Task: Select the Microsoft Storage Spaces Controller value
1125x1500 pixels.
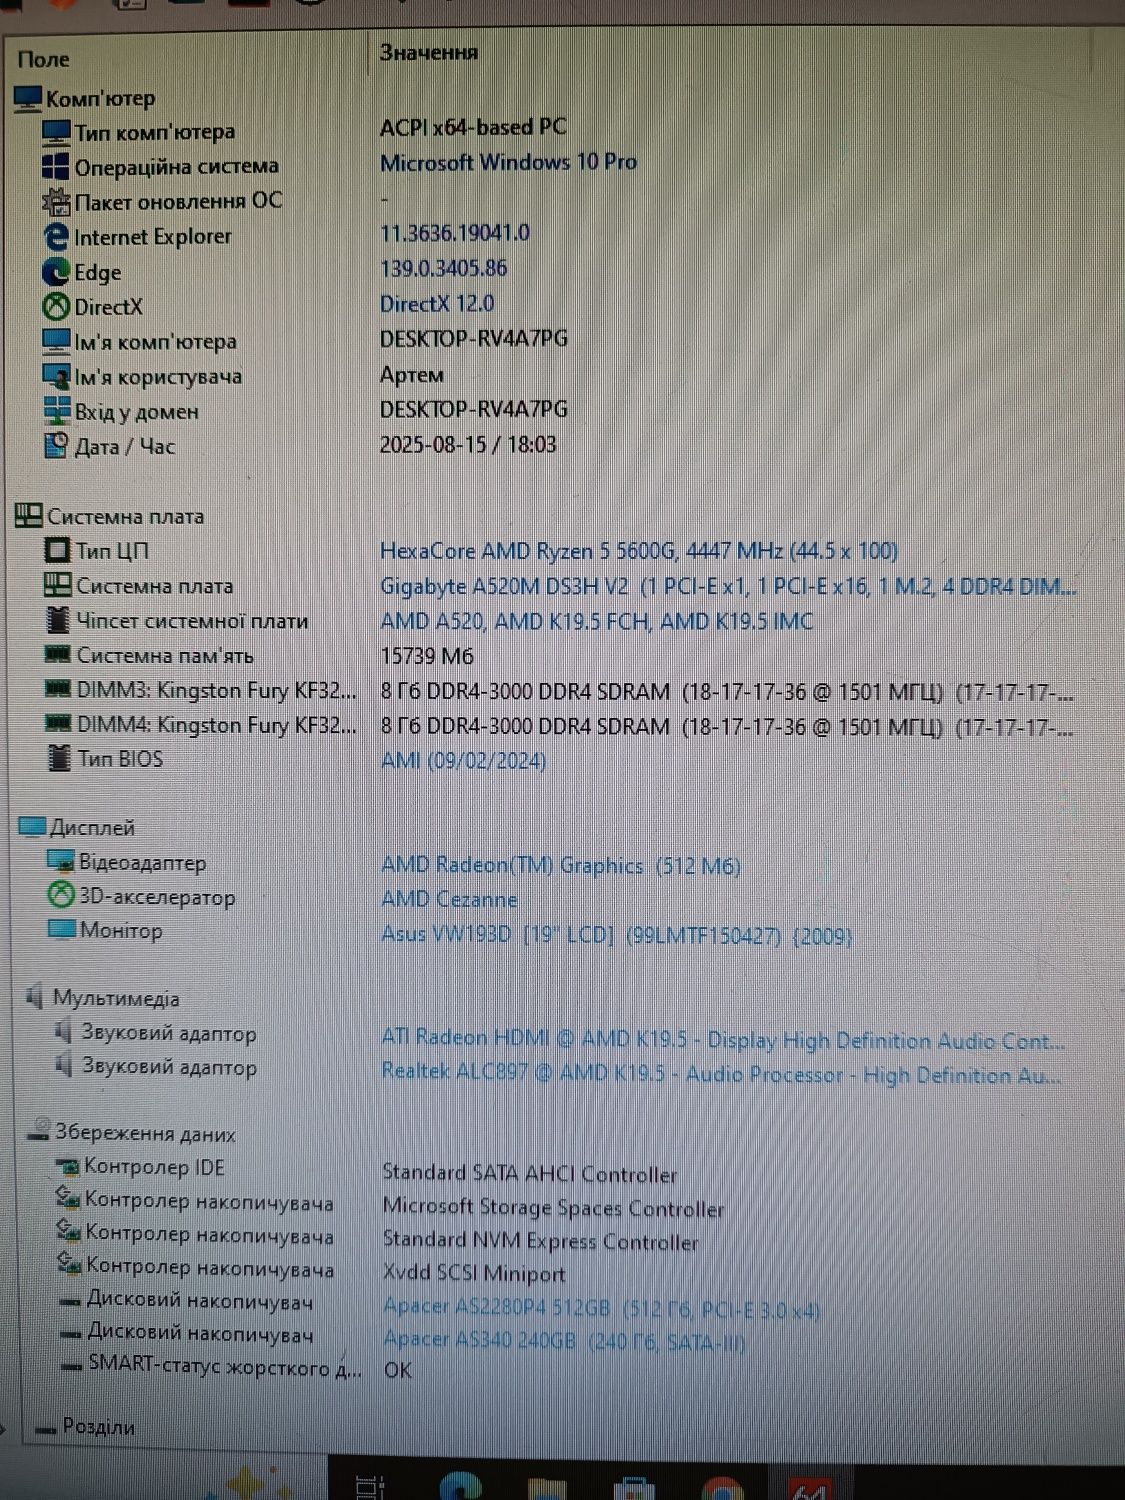Action: click(x=554, y=1207)
